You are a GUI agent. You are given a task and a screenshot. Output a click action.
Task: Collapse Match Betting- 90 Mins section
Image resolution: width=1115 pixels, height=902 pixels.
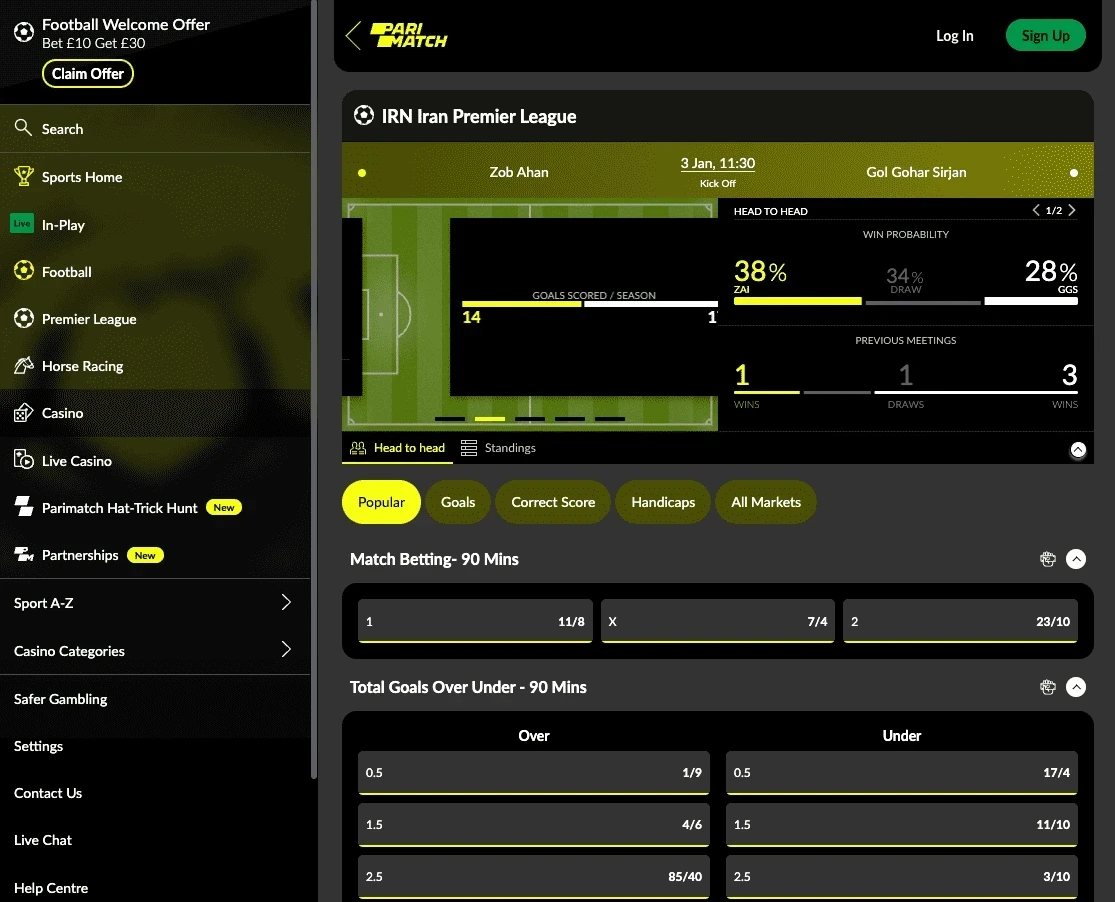click(1076, 559)
